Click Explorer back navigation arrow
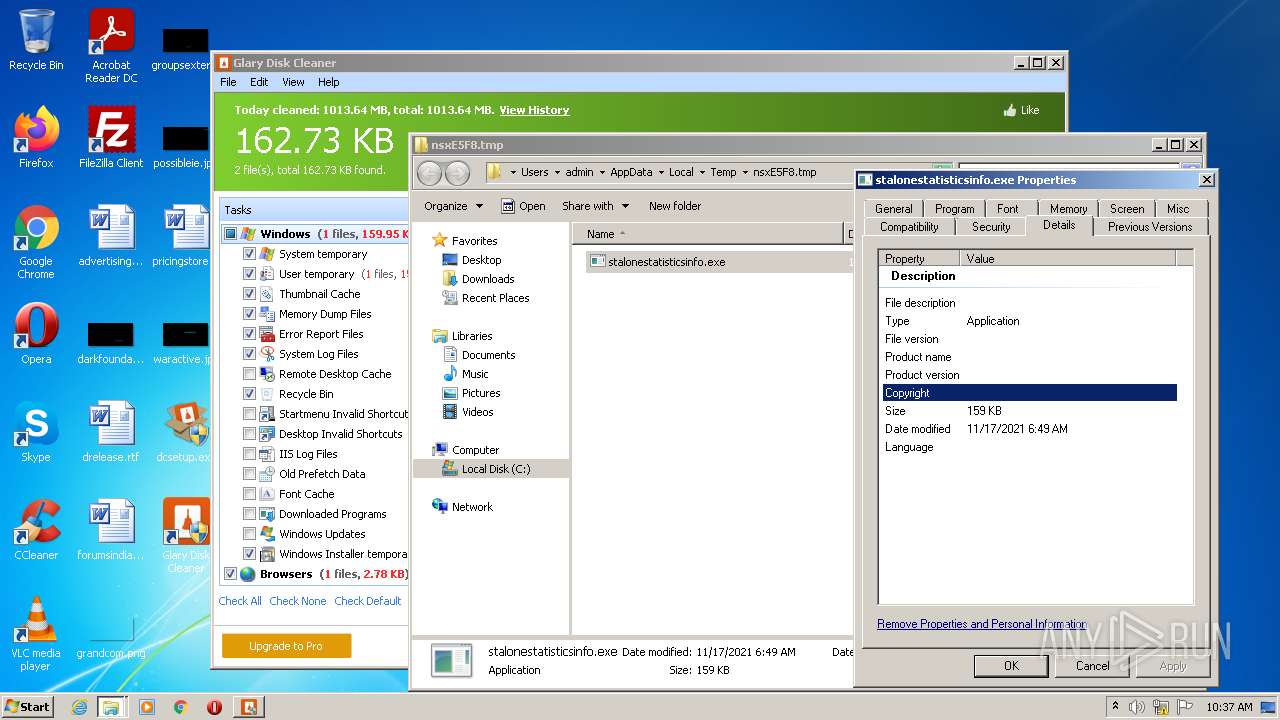 pos(429,172)
